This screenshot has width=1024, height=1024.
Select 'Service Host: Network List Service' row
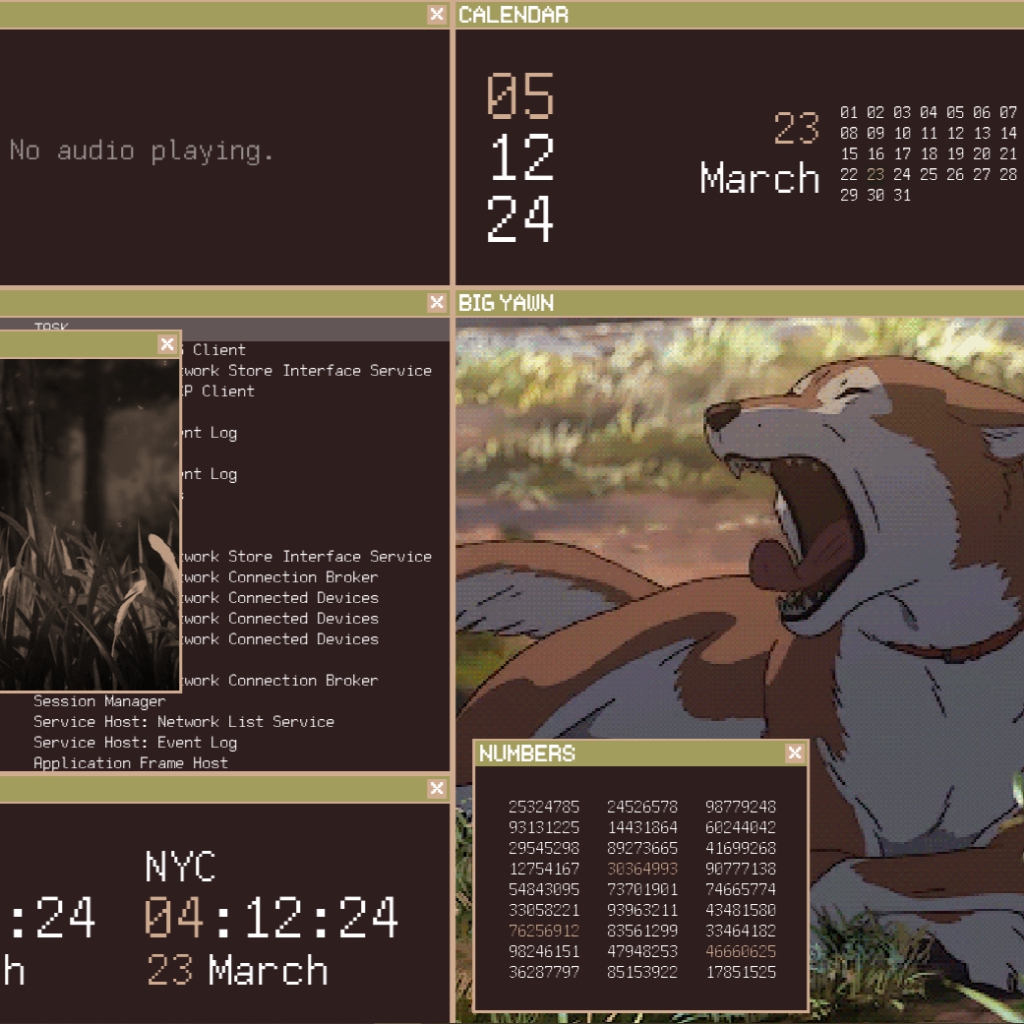click(x=184, y=722)
